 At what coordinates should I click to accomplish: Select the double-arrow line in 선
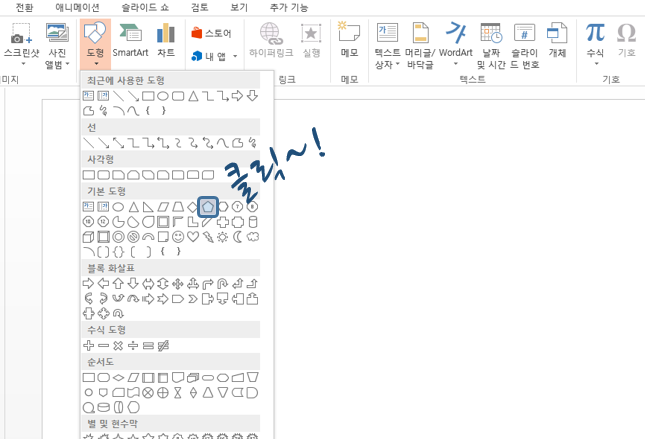pyautogui.click(x=118, y=143)
